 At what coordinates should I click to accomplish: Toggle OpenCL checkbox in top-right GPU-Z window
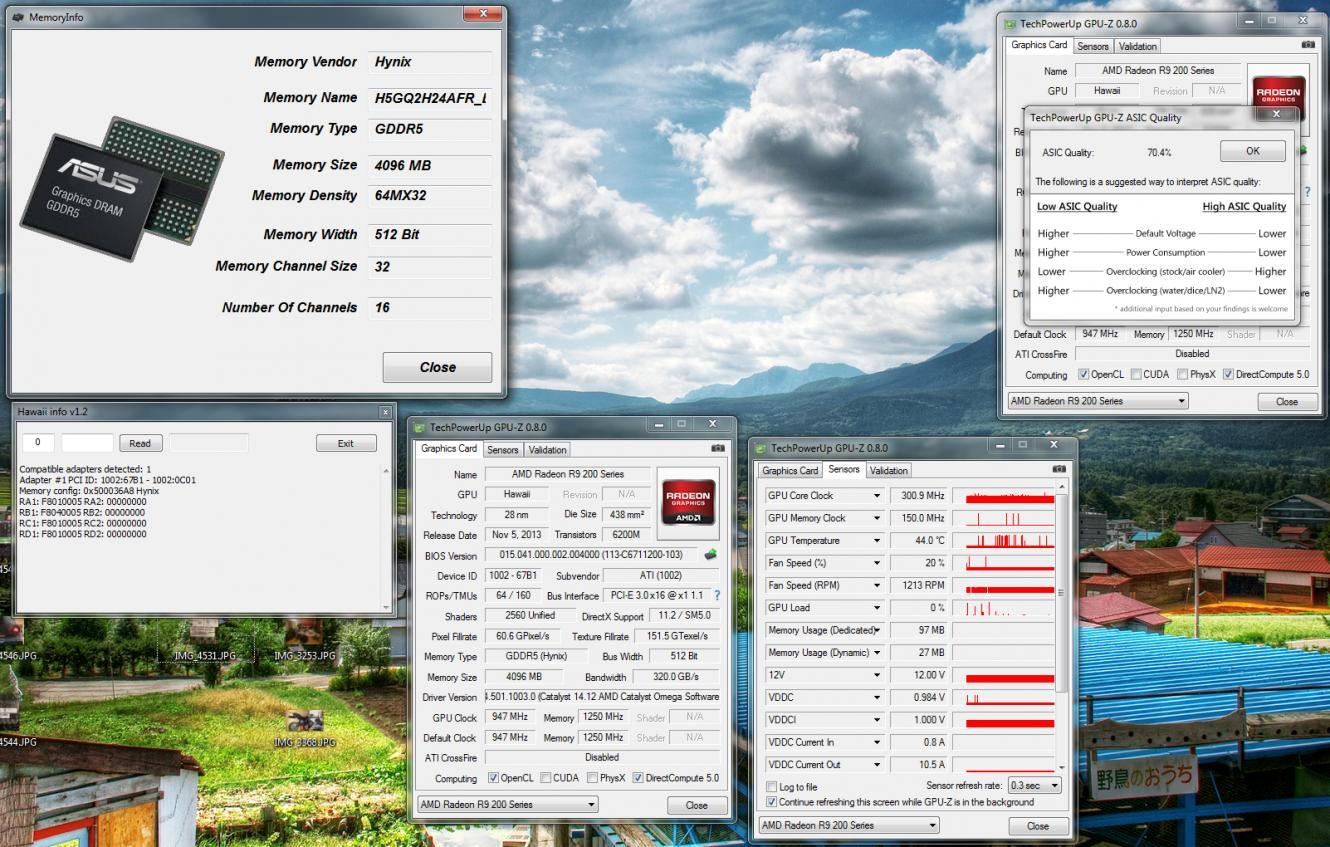click(1084, 375)
